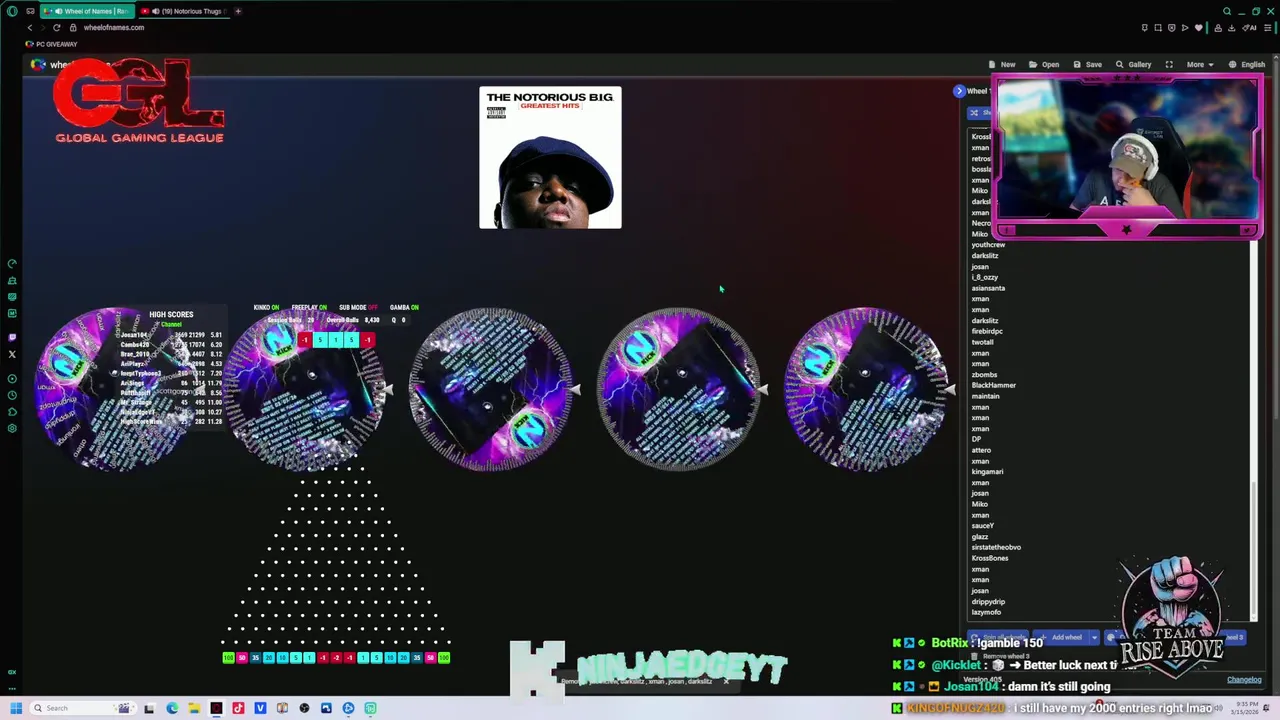Open browser search magnifier icon
The image size is (1280, 720).
(x=1227, y=11)
